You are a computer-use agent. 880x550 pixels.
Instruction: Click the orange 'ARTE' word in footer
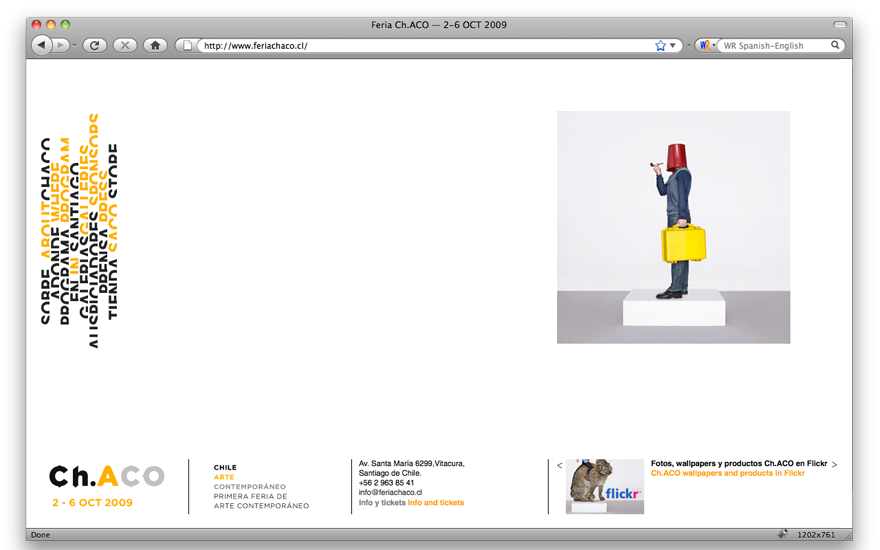coord(224,477)
